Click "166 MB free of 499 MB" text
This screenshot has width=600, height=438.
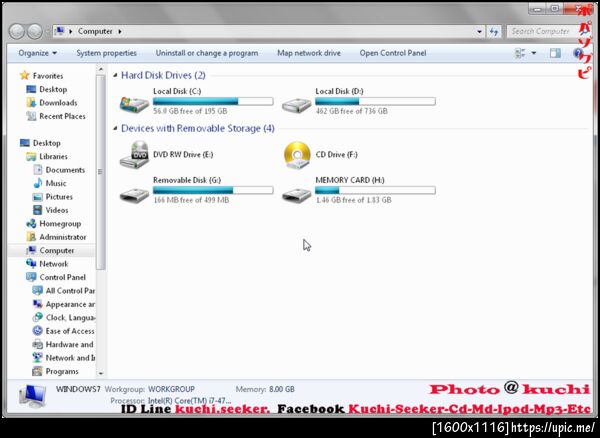click(x=191, y=200)
